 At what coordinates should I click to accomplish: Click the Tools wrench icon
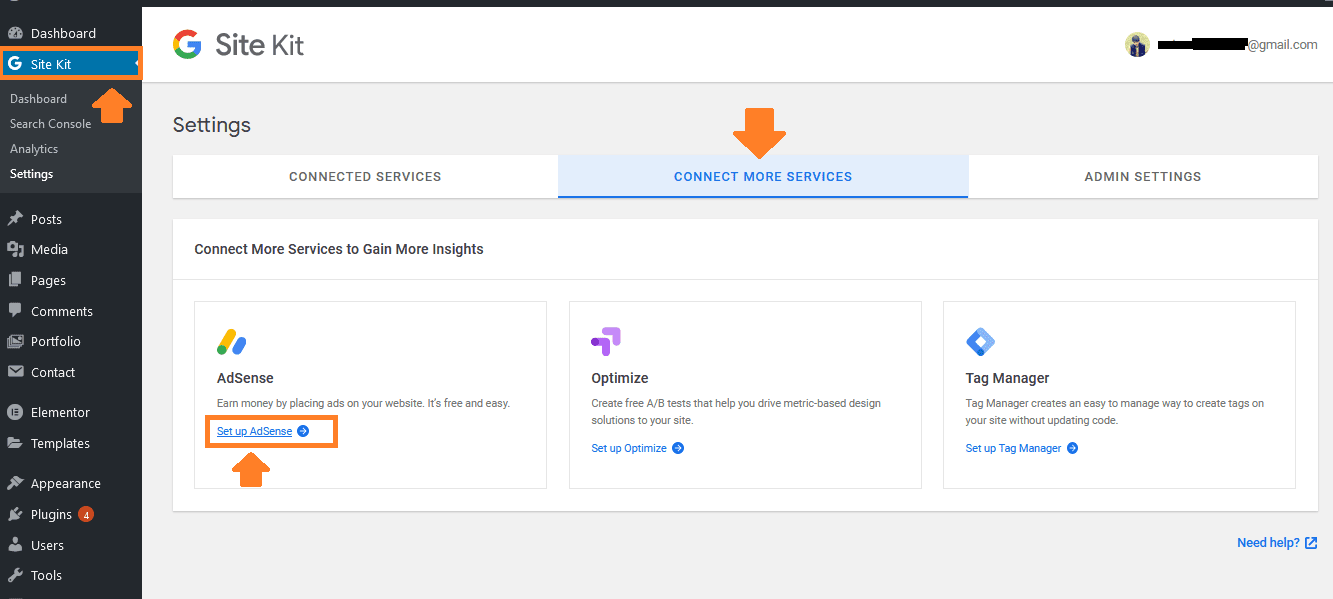click(x=15, y=575)
